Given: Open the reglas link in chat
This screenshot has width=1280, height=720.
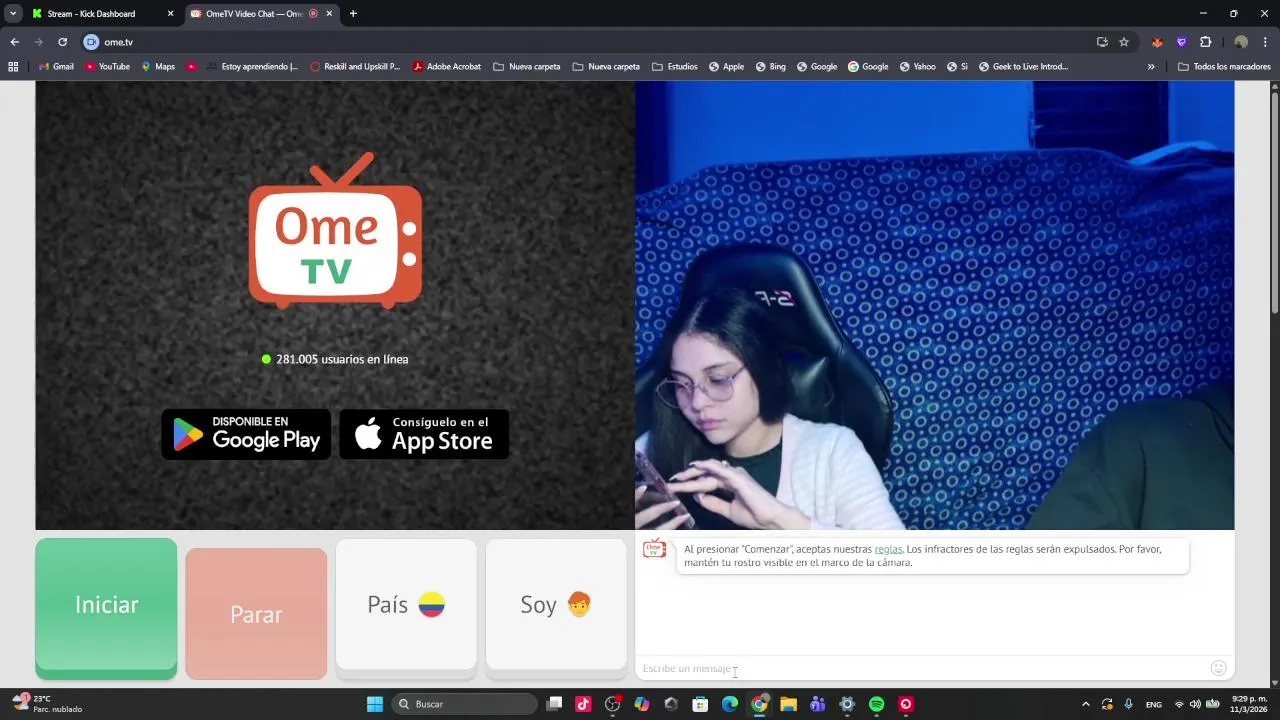Looking at the screenshot, I should coord(888,549).
